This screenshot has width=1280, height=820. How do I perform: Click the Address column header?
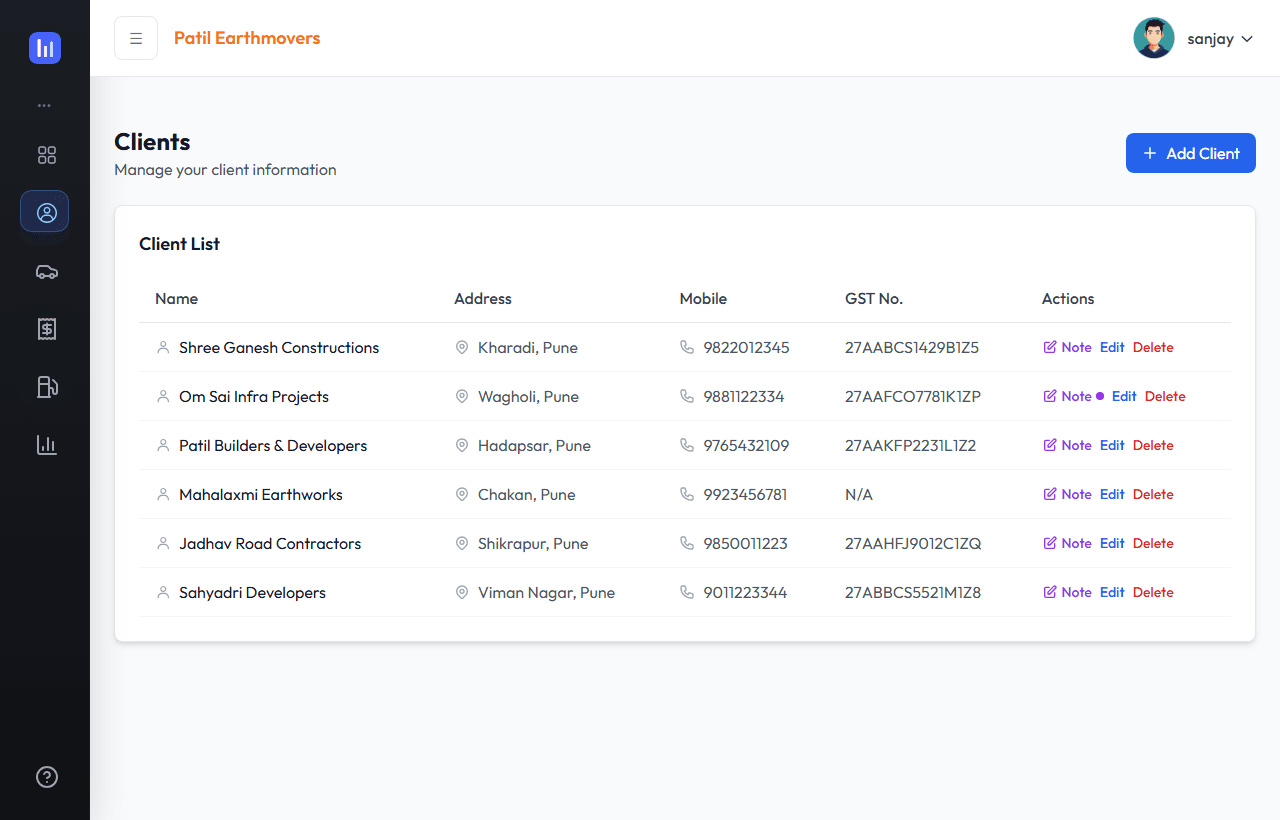pyautogui.click(x=483, y=298)
